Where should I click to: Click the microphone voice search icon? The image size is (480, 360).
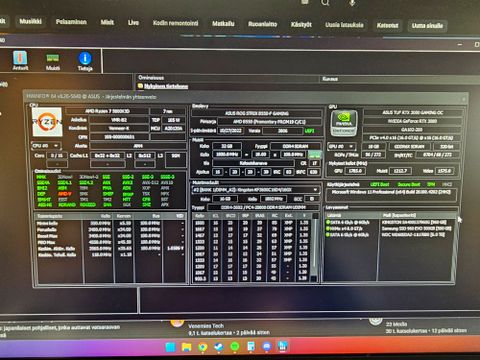352,3
